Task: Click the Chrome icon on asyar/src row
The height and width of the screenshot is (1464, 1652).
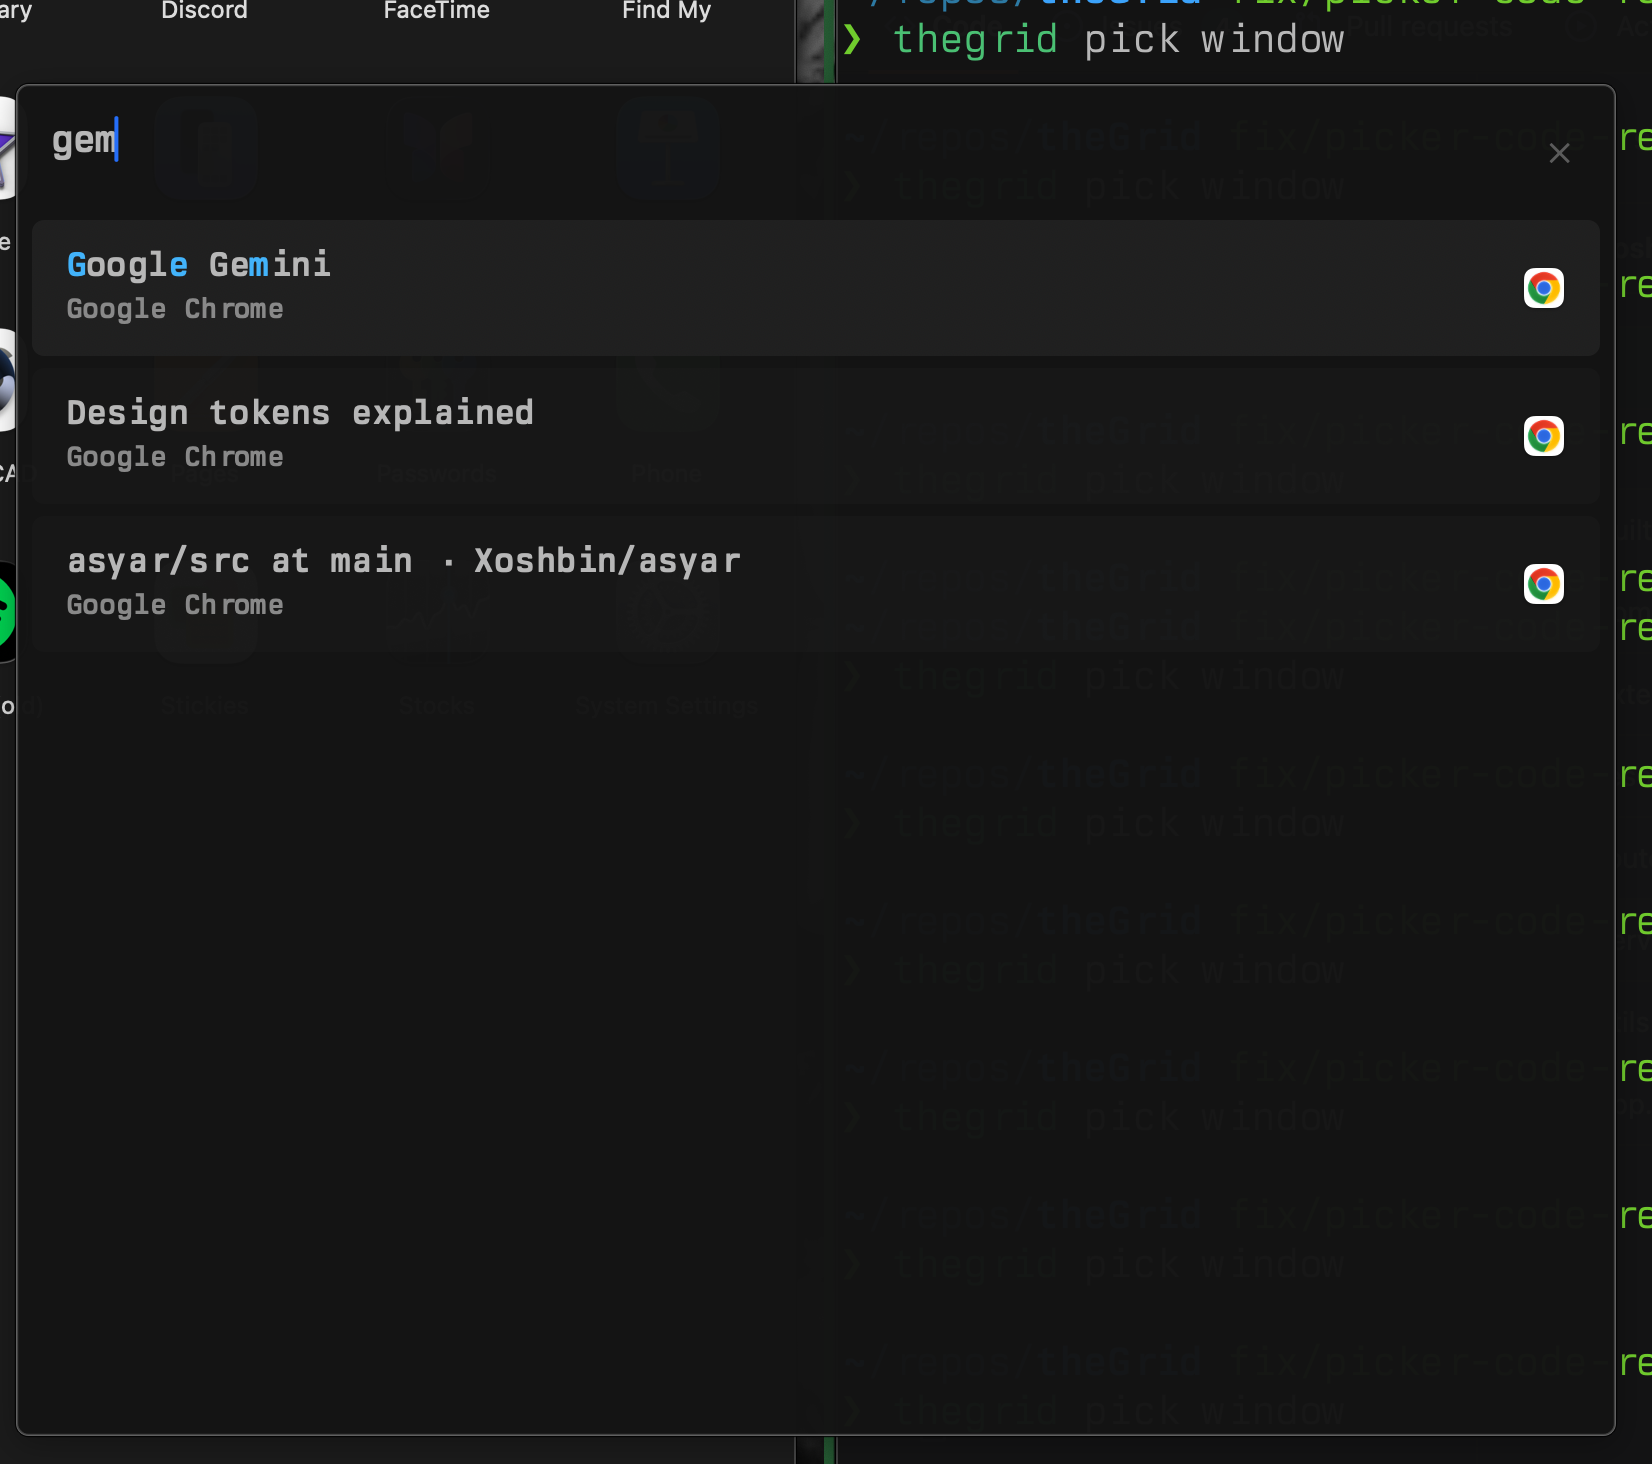Action: (x=1543, y=585)
